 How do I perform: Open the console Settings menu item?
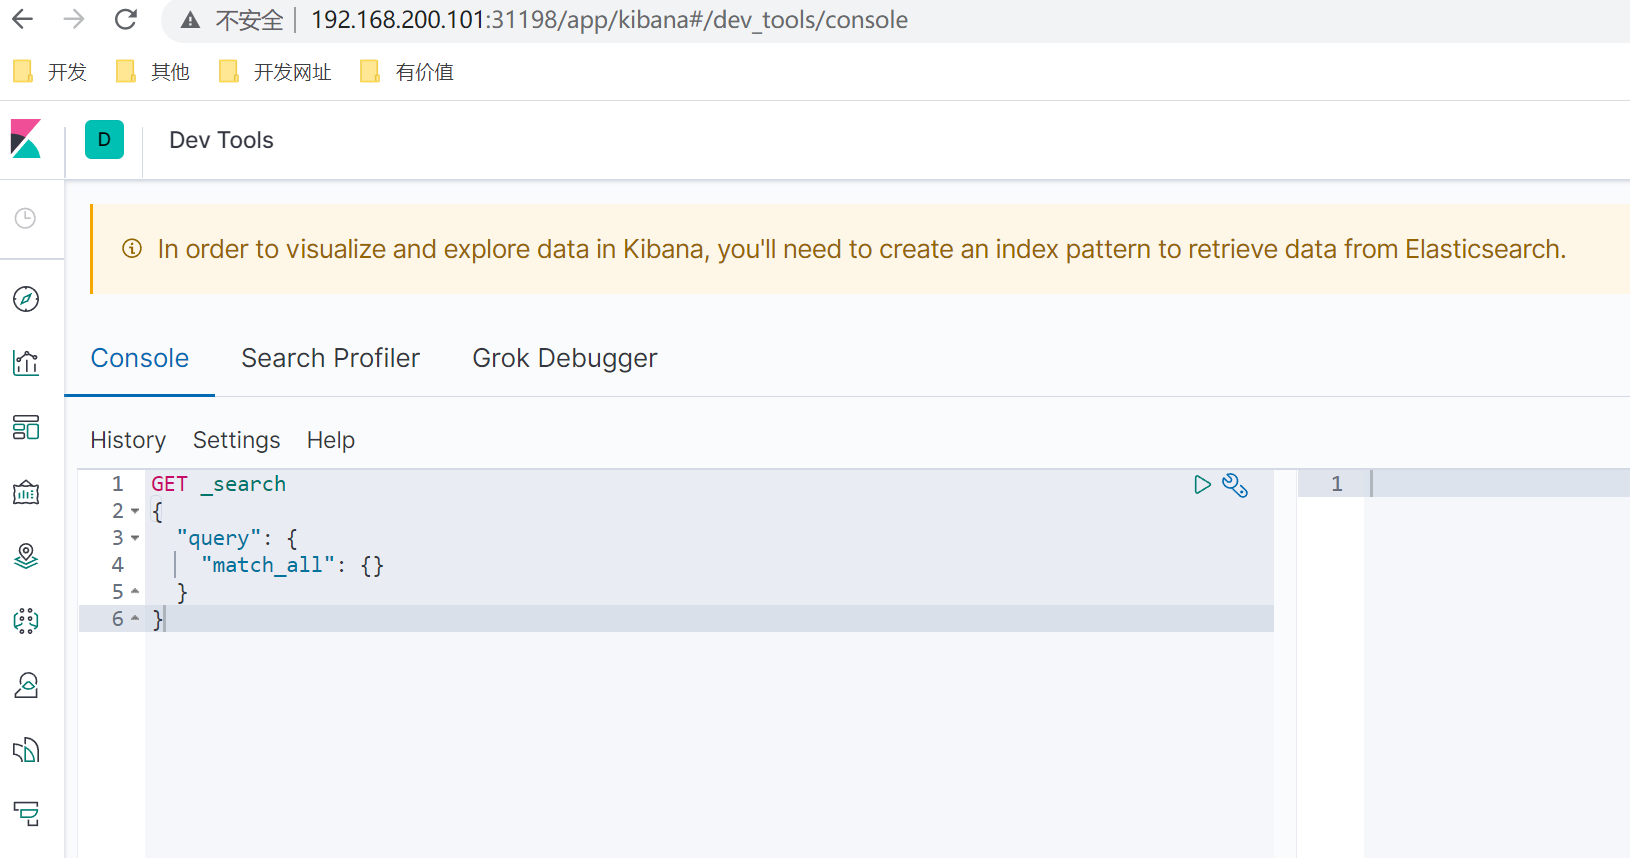click(x=237, y=440)
